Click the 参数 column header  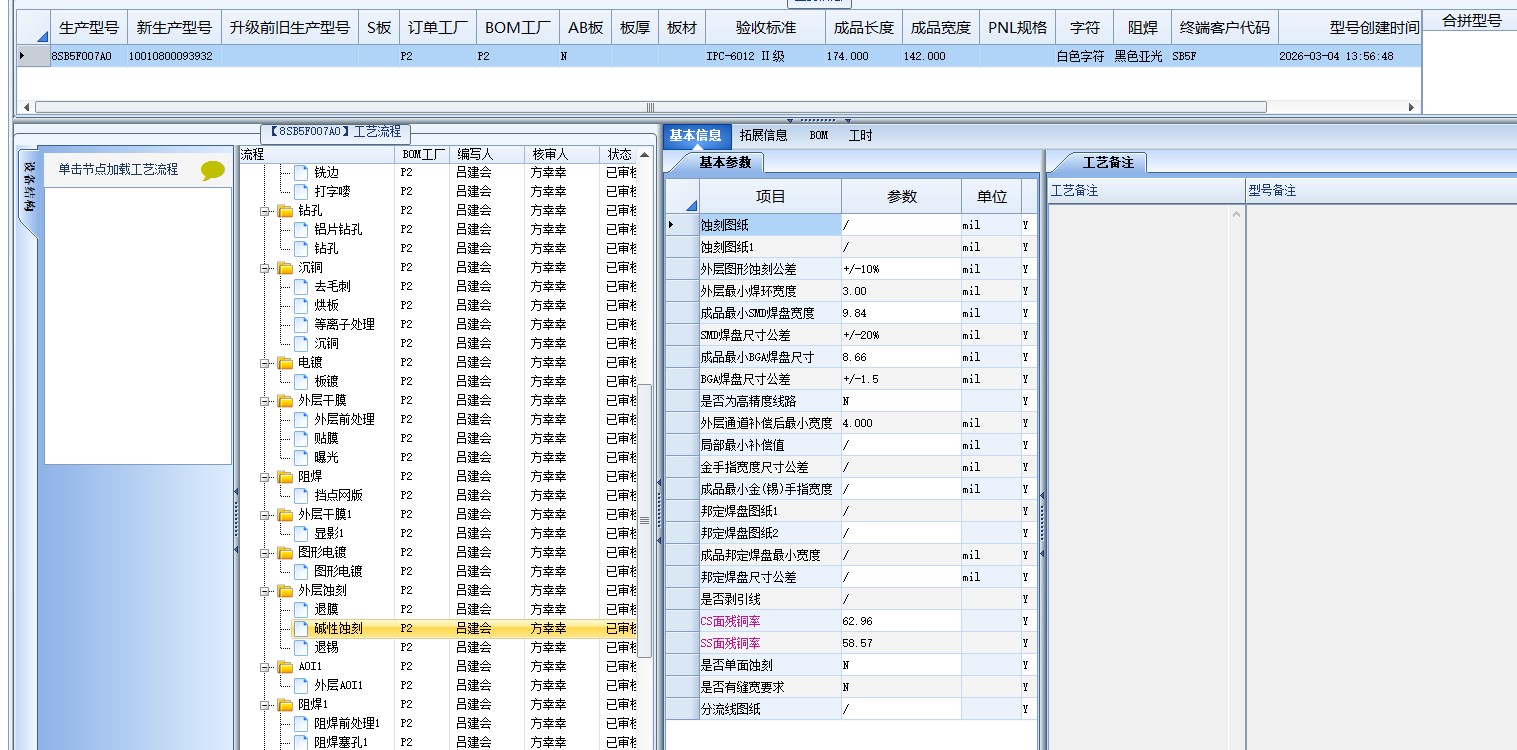coord(902,197)
